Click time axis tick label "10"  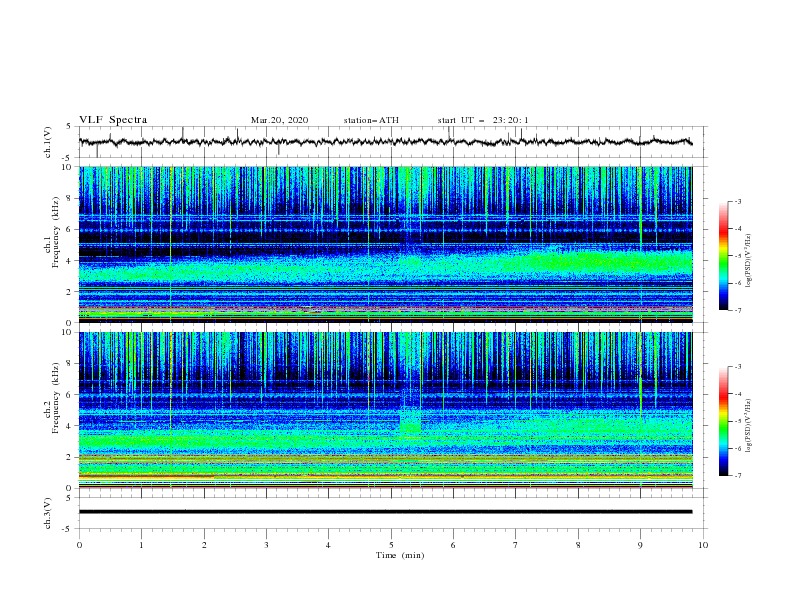pos(703,545)
